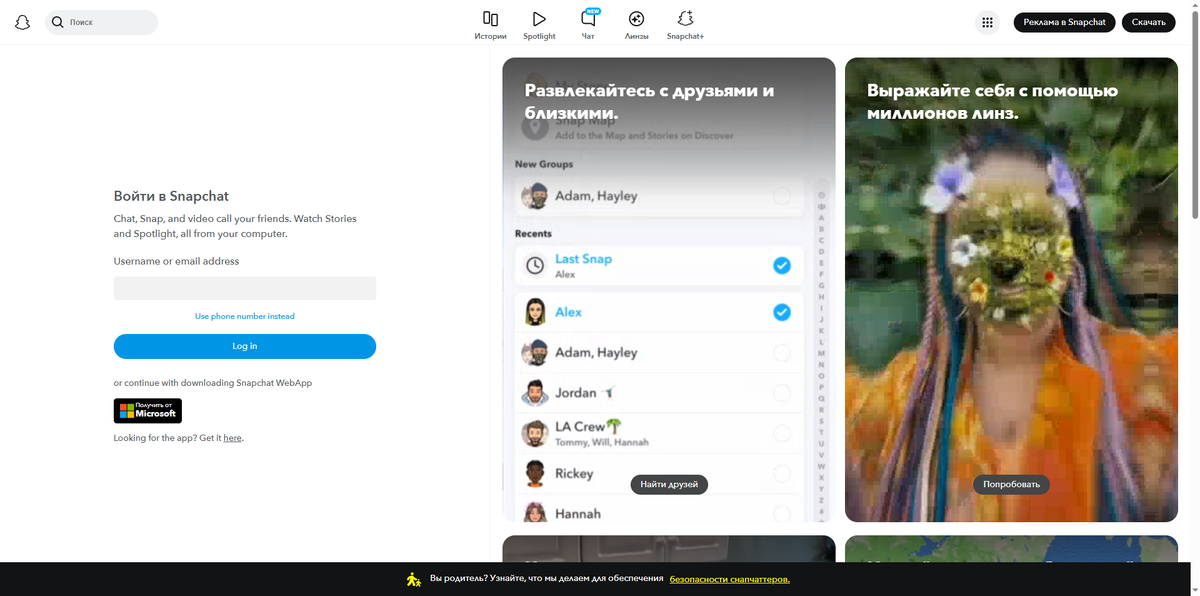Toggle checkbox on New Groups Adam, Hayley

782,196
